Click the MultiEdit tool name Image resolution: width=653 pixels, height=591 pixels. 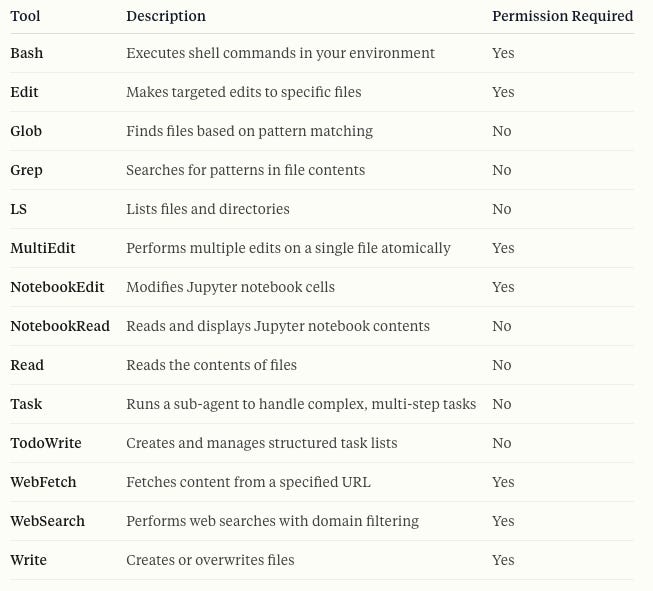tap(43, 248)
